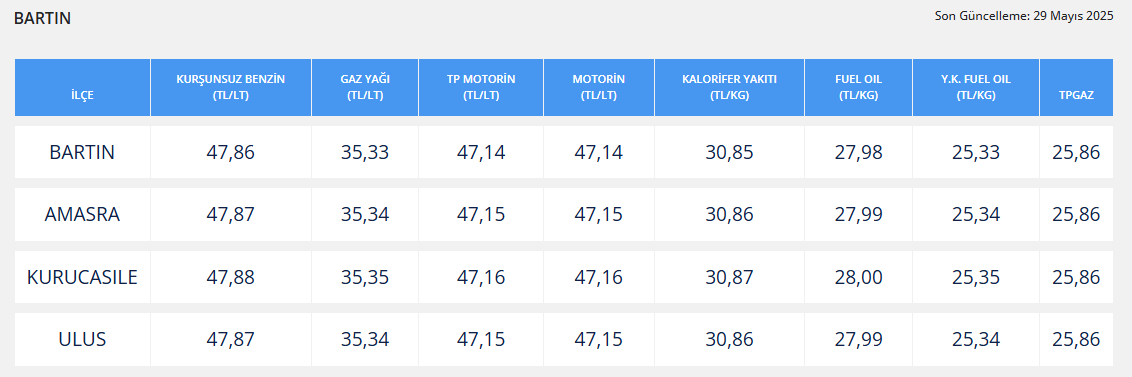The image size is (1132, 377).
Task: Select Kurucasile gaz yağı price 35,35
Action: pyautogui.click(x=365, y=277)
